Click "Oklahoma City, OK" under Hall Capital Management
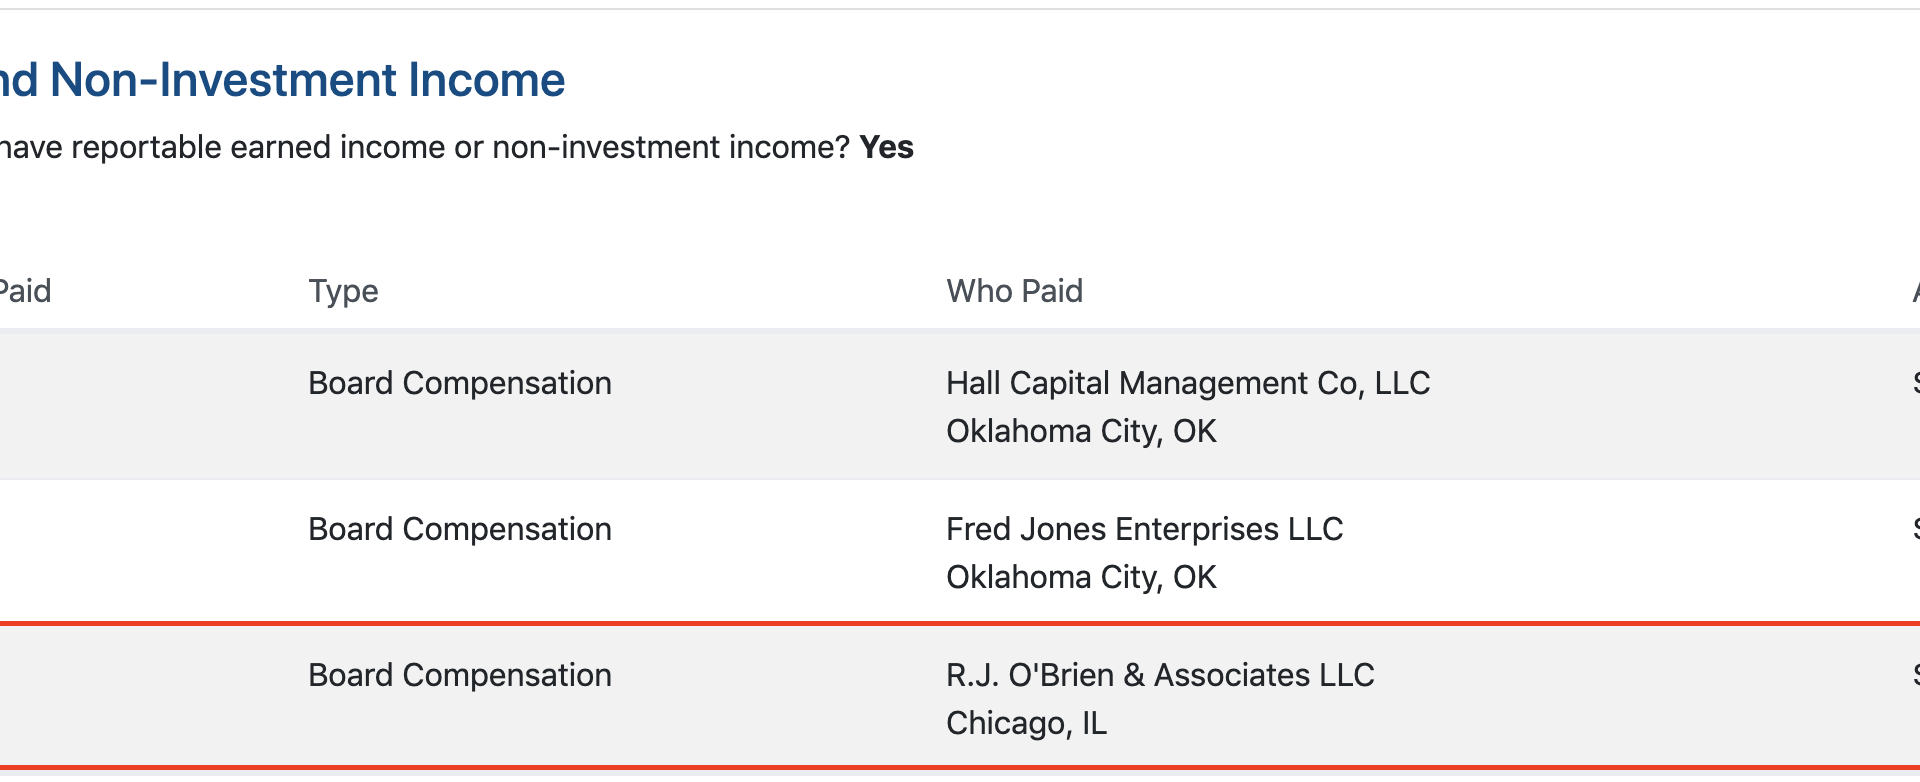Image resolution: width=1920 pixels, height=782 pixels. point(1081,431)
